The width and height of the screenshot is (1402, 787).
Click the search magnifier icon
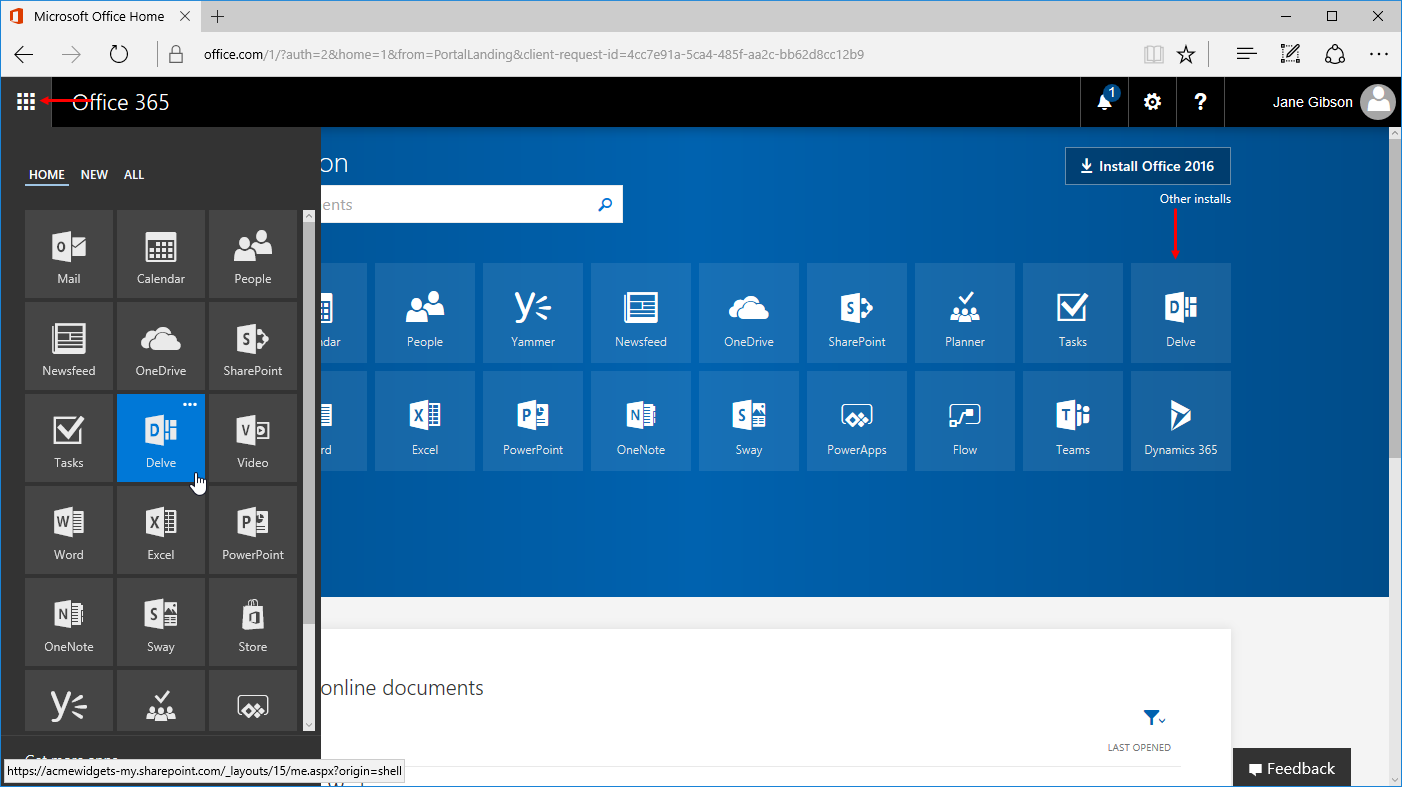(x=605, y=205)
